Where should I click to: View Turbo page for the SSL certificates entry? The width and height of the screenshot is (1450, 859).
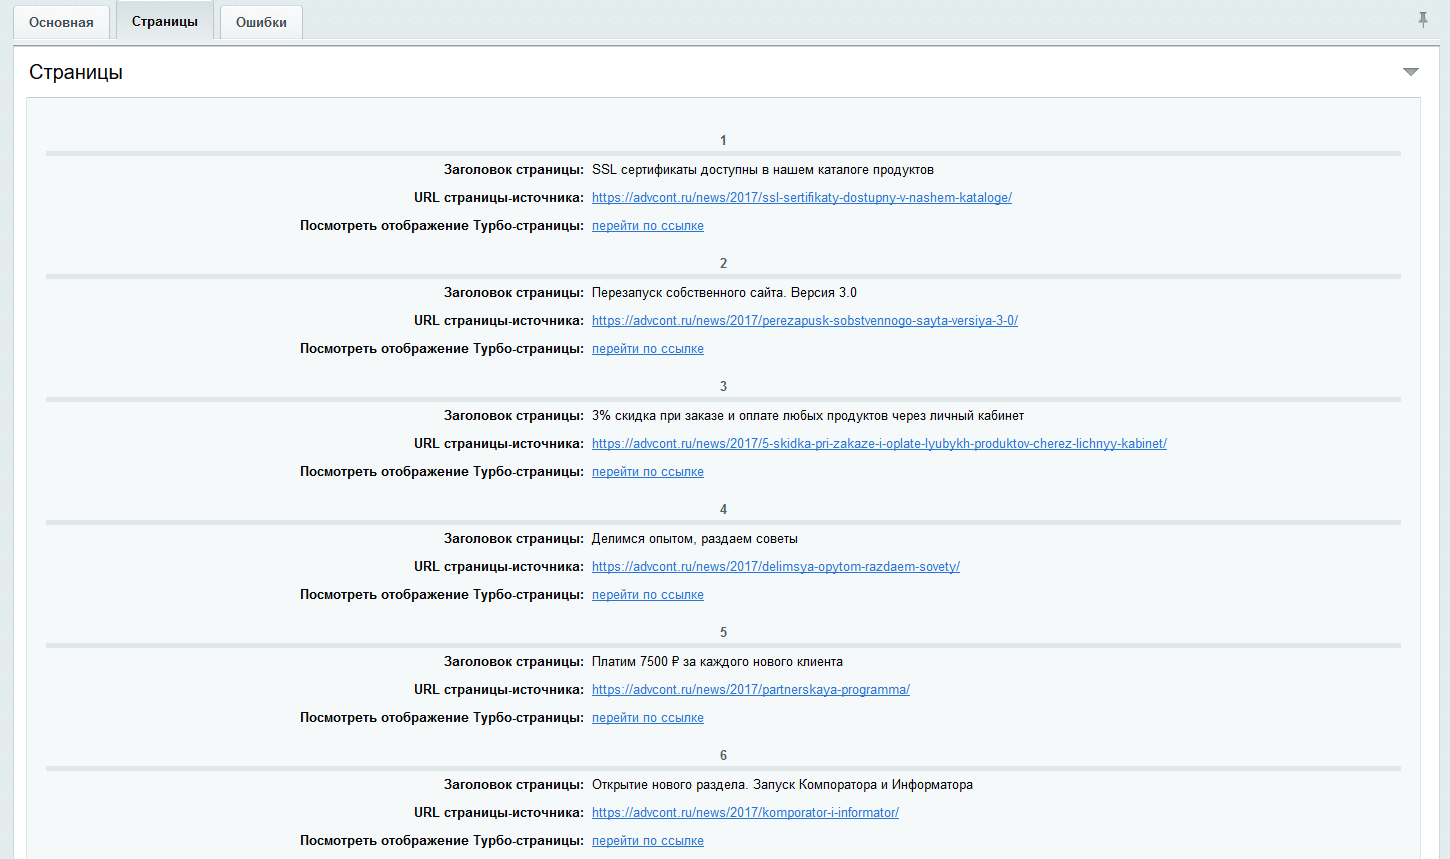tap(647, 226)
